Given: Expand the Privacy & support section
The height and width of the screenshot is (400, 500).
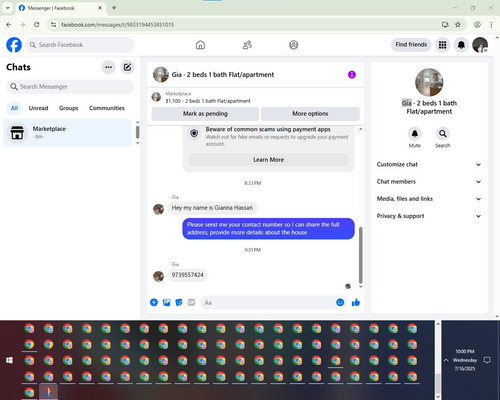Looking at the screenshot, I should coord(429,216).
